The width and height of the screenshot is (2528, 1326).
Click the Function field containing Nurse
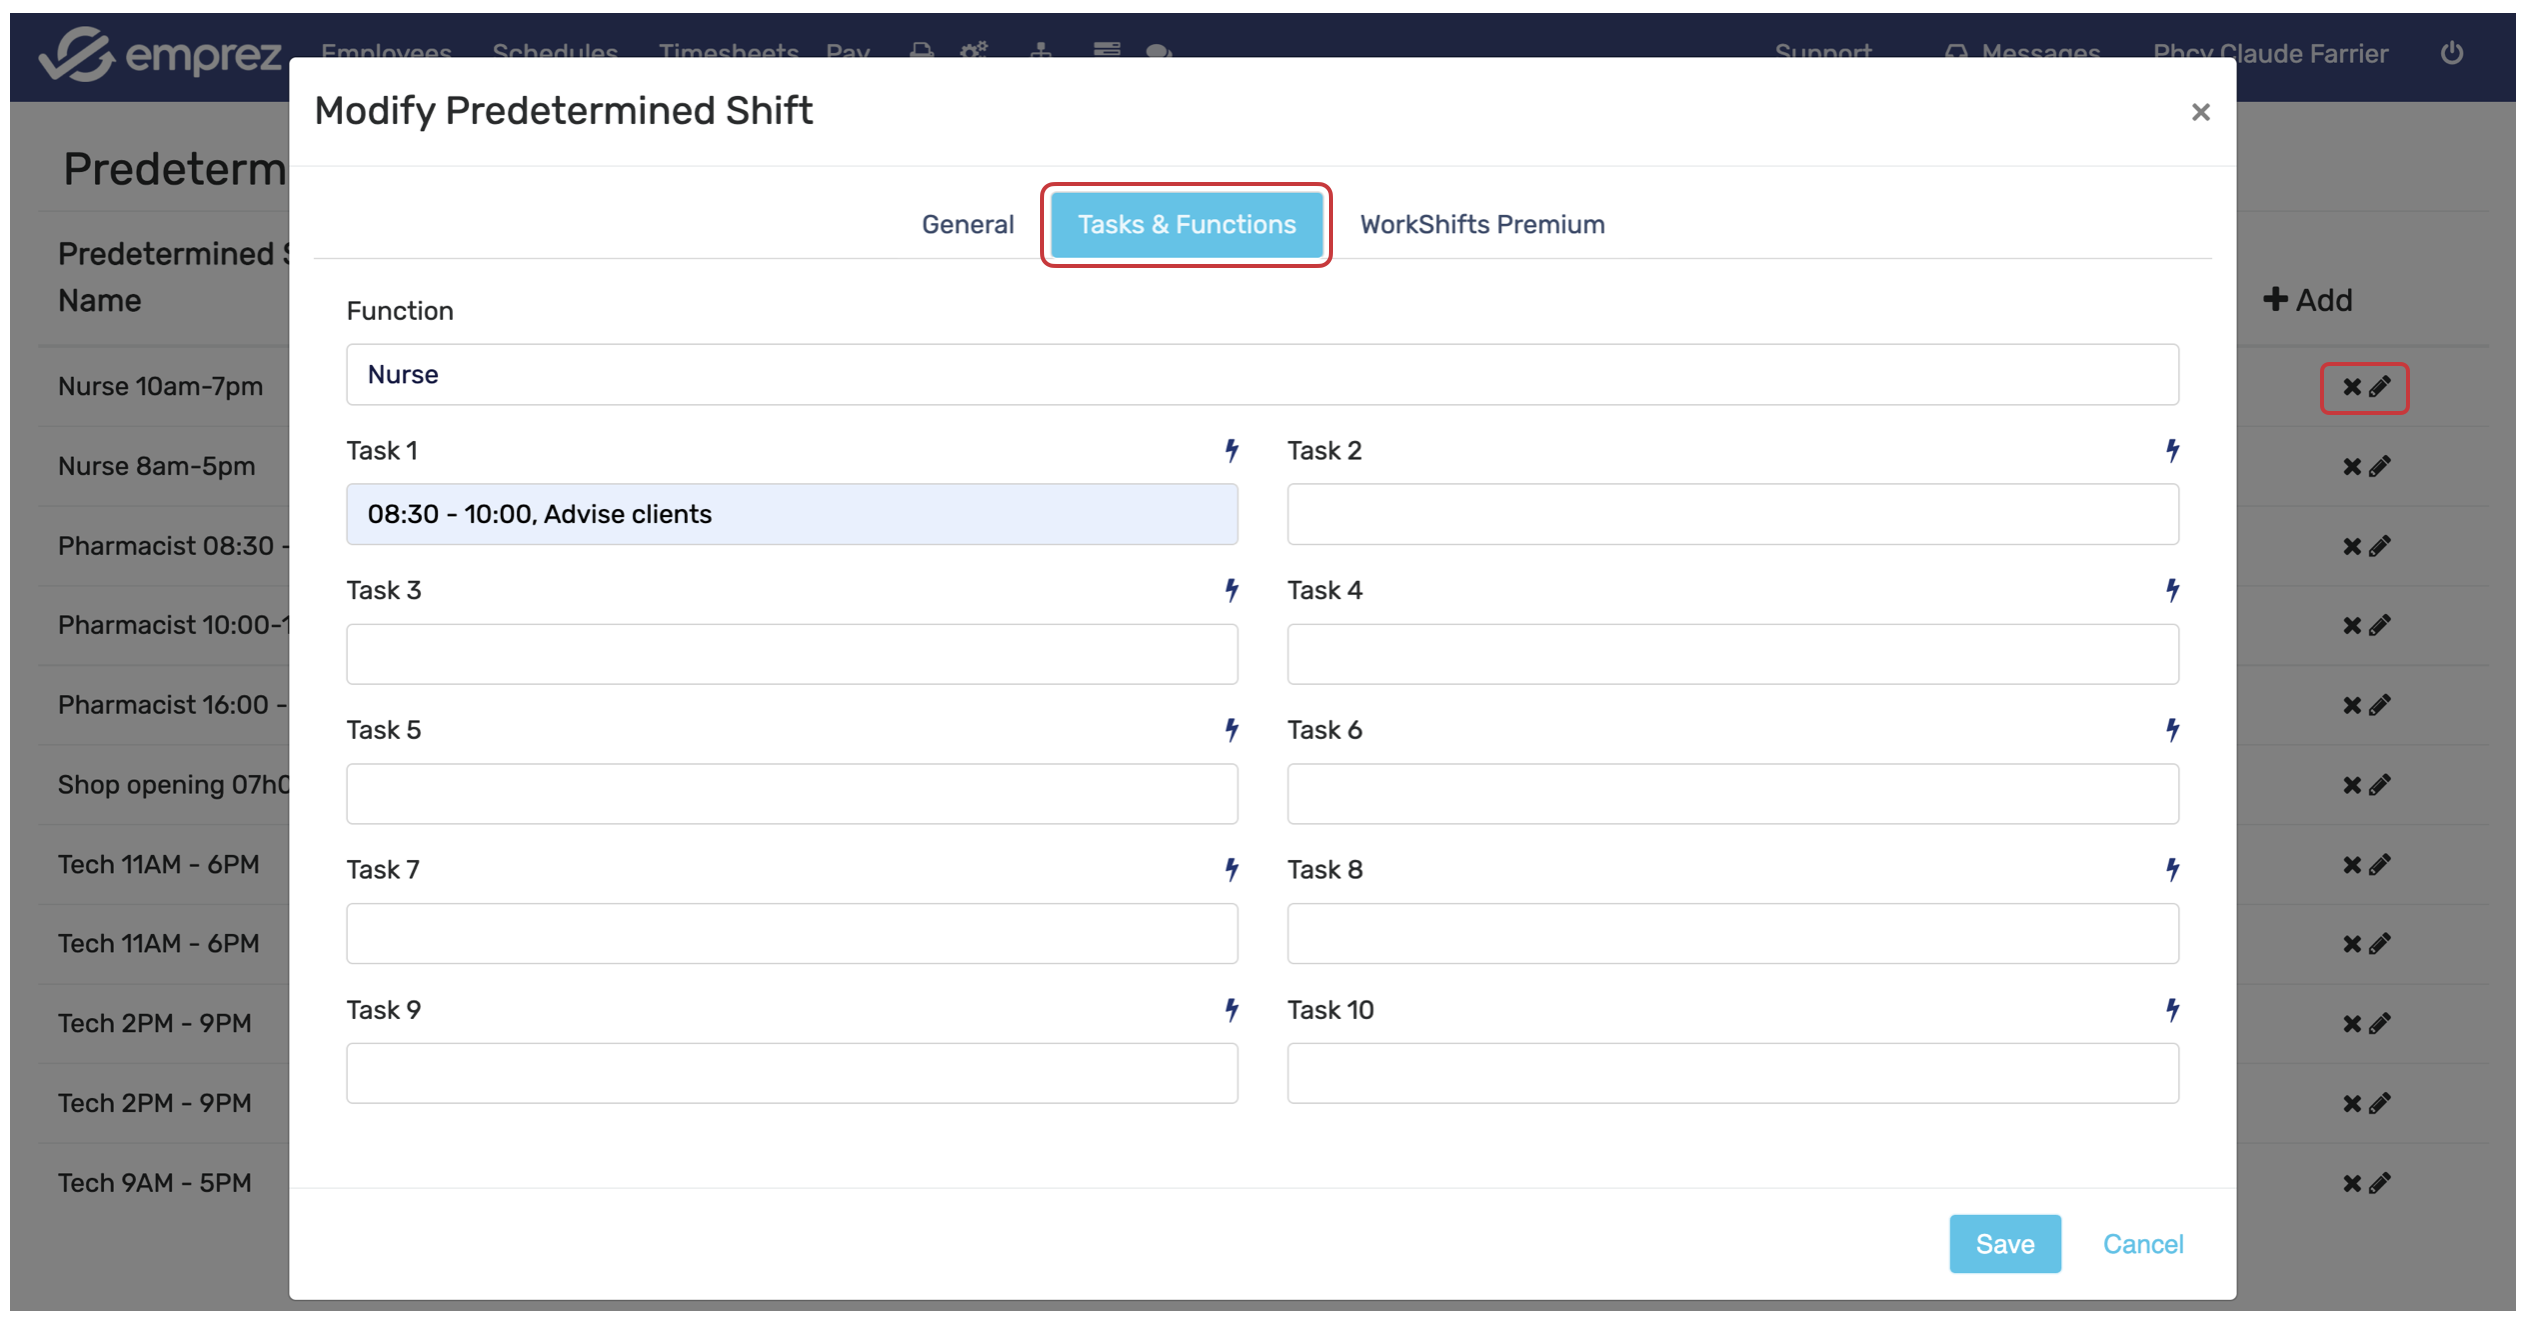(1261, 375)
